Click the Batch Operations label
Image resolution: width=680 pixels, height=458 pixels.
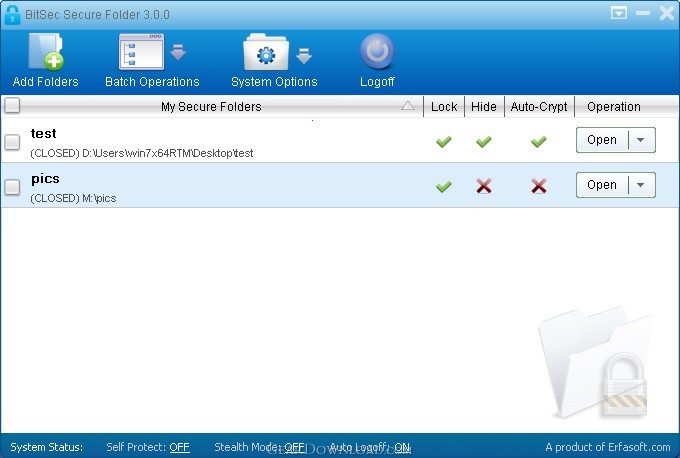click(x=152, y=82)
